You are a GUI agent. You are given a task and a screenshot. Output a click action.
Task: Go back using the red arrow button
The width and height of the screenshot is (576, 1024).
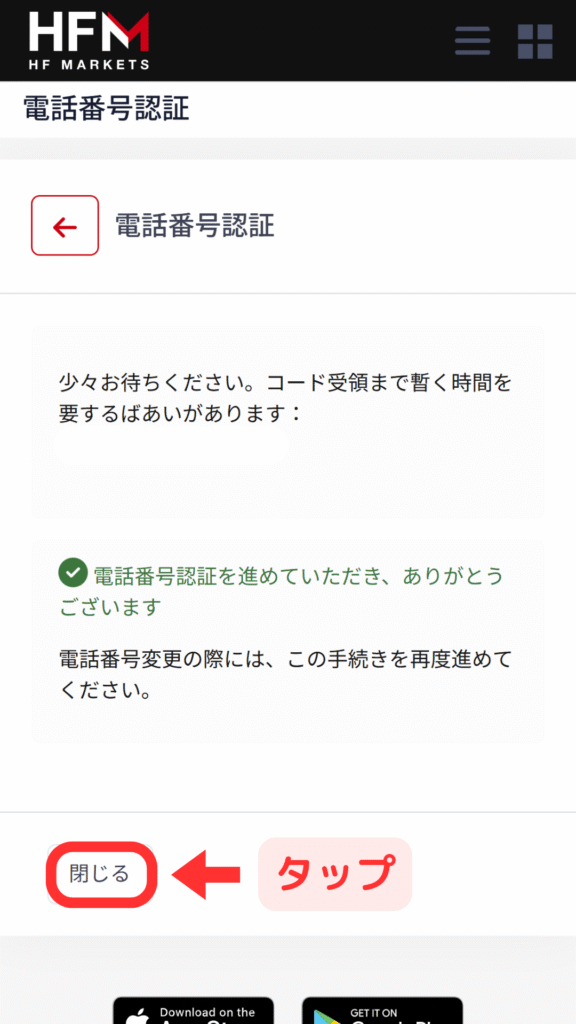tap(65, 225)
